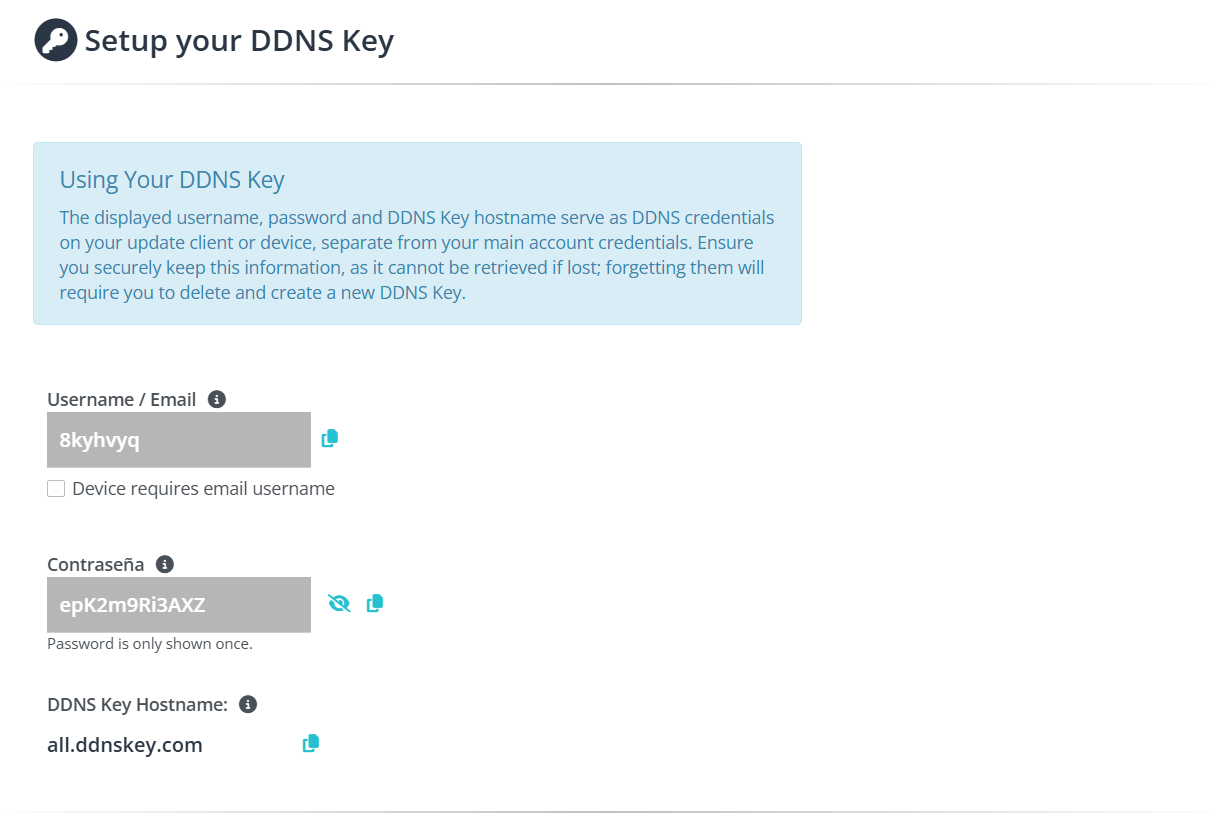
Task: Click the 'Username / Email' field label
Action: coord(121,399)
